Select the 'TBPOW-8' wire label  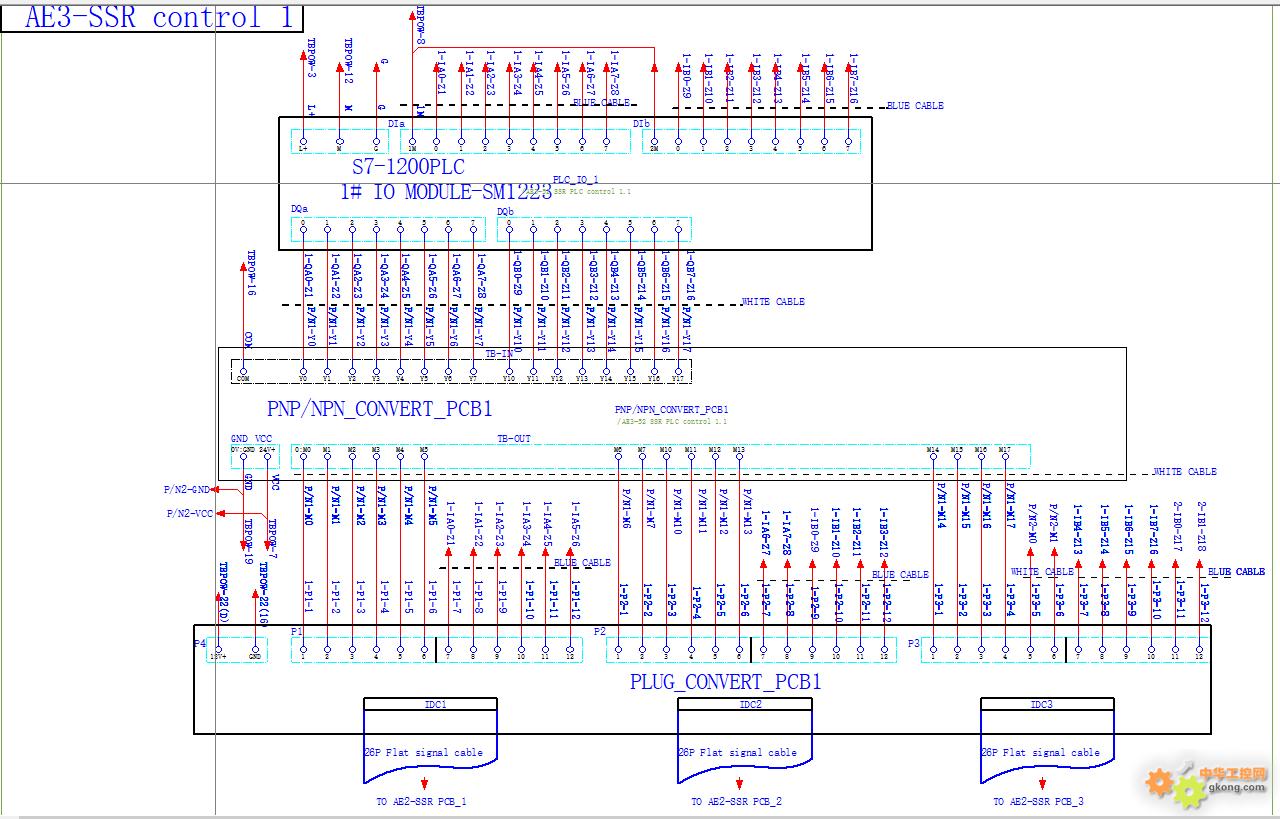coord(420,27)
